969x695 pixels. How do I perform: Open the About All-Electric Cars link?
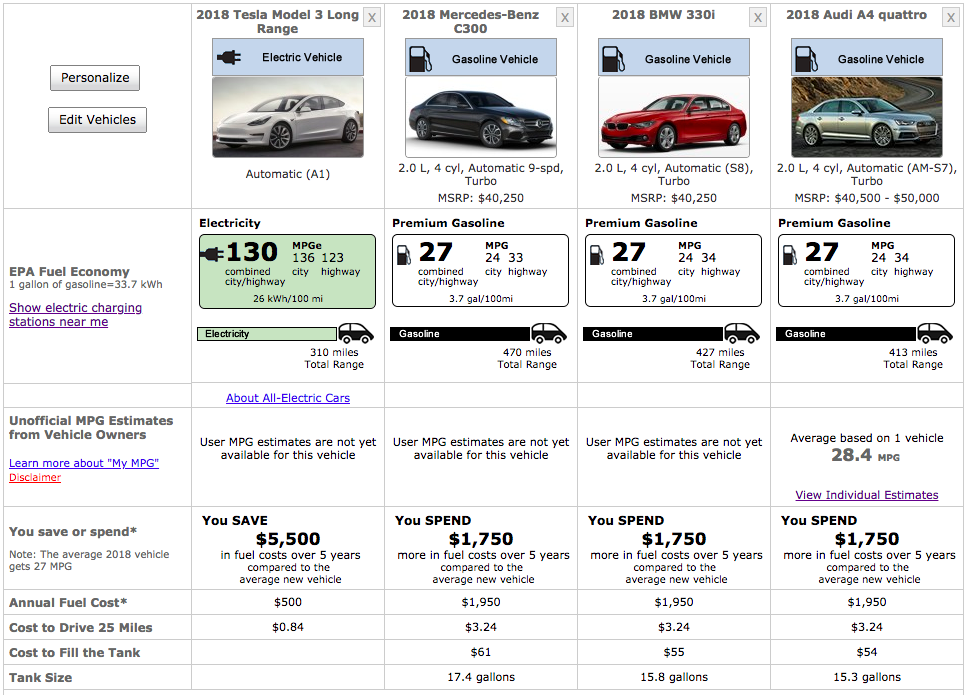[x=288, y=398]
